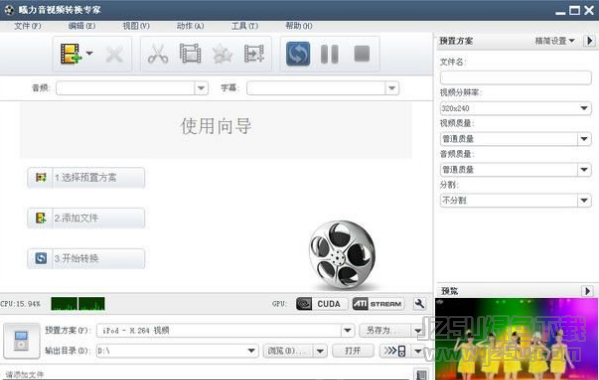Open the 文件 menu
Screen dimensions: 599x380
tap(28, 26)
